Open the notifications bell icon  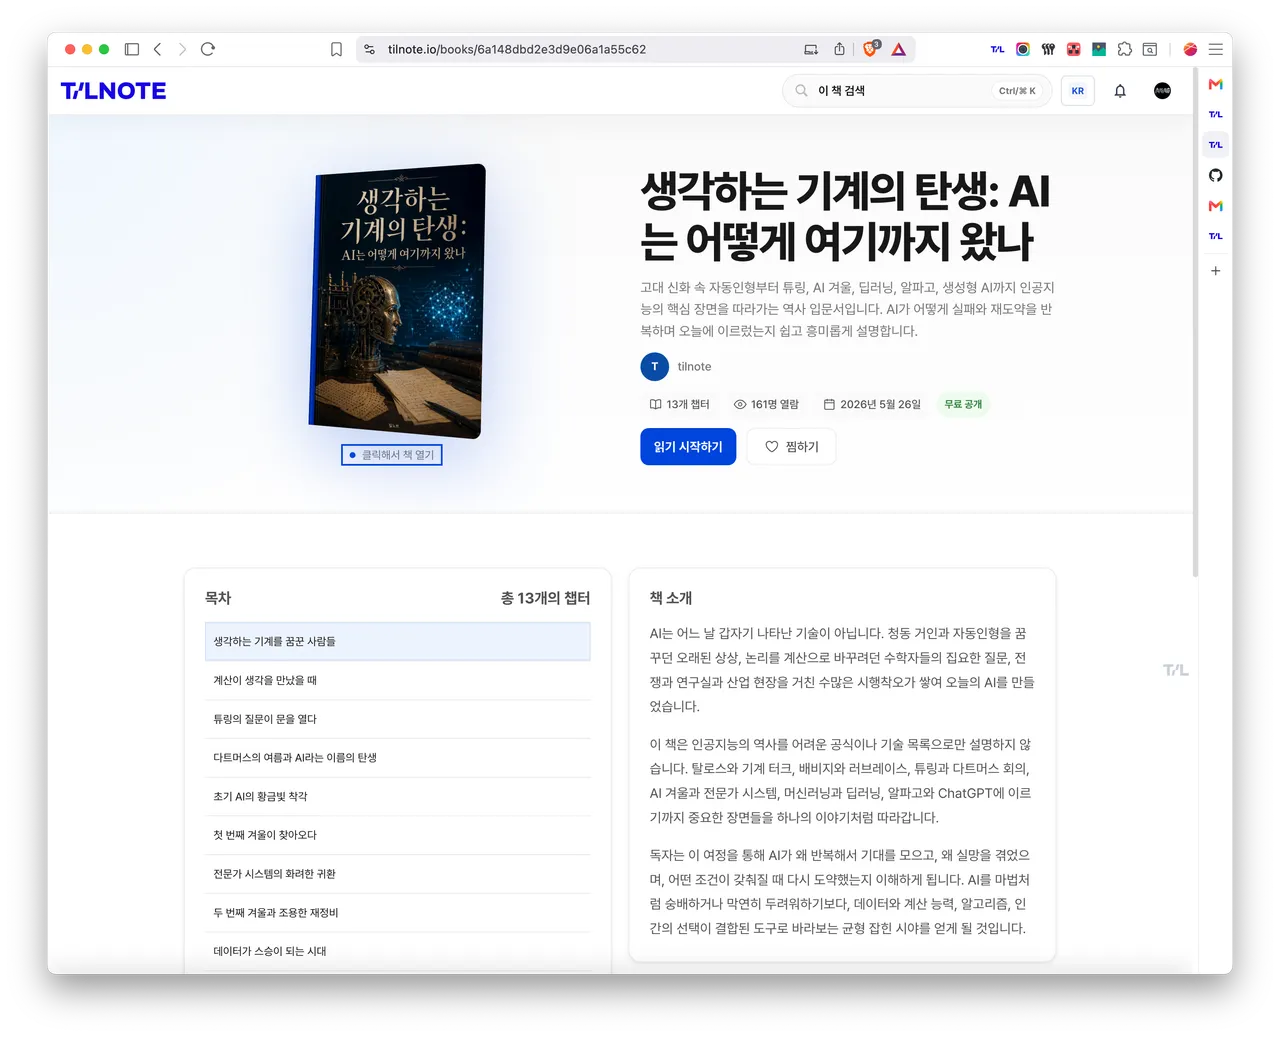tap(1120, 91)
